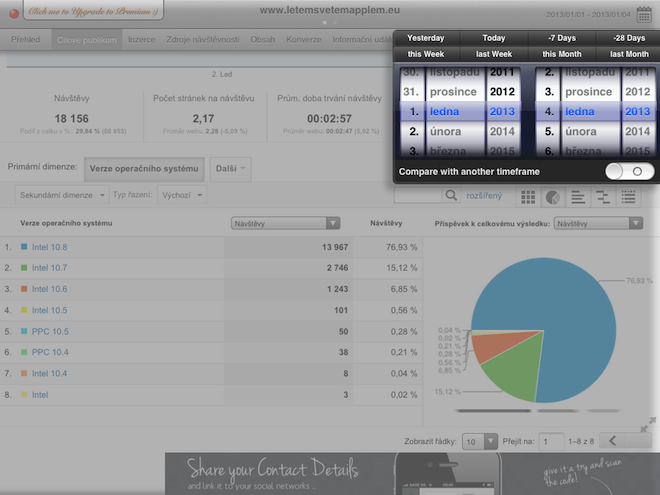Click Verze operačního systému dimension button

click(144, 169)
